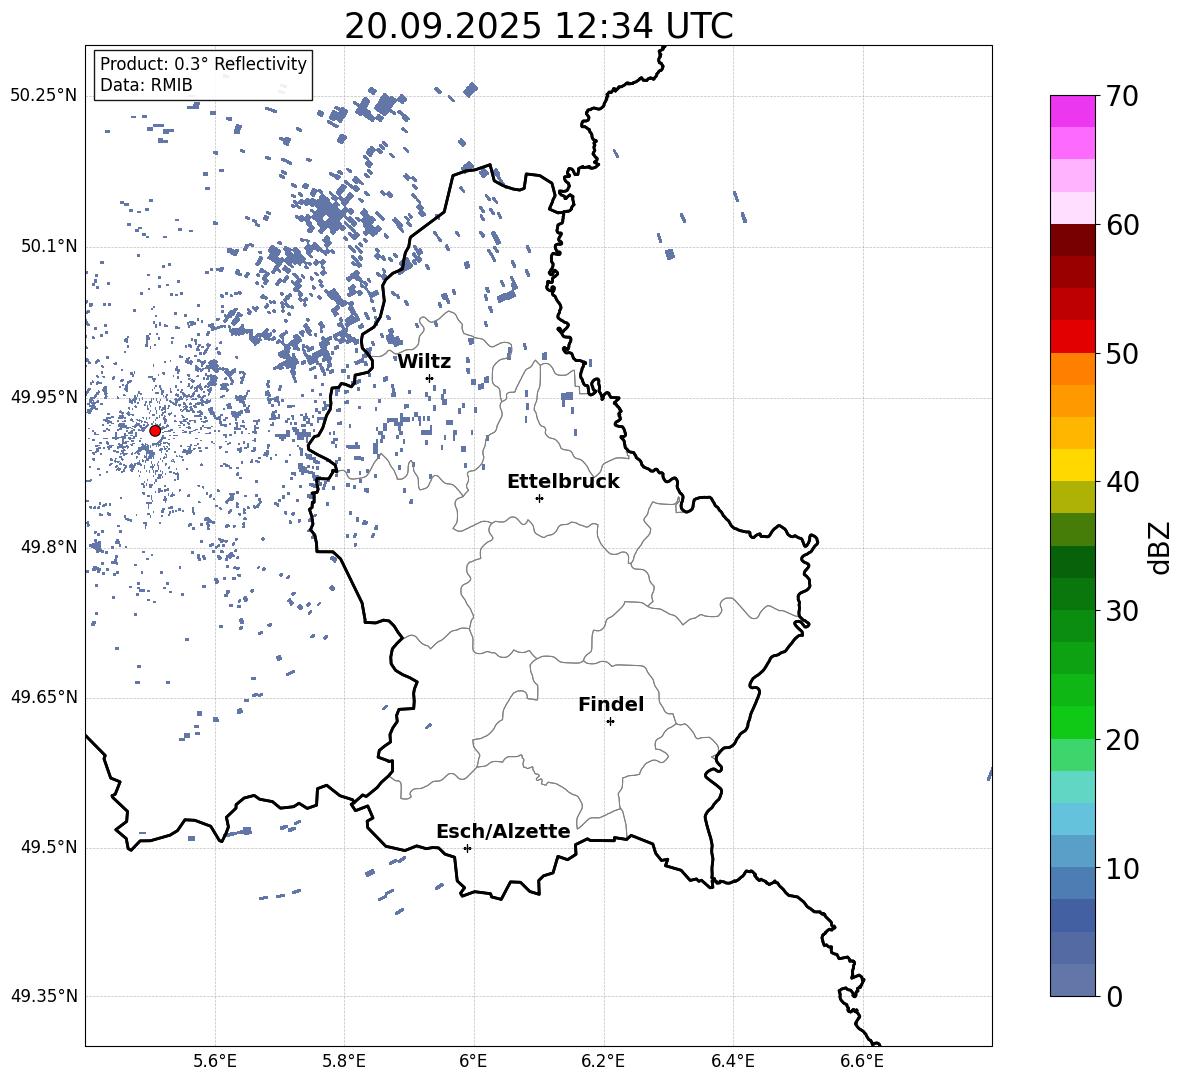Click the 'Product: 0.3° Reflectivity' text
Image resolution: width=1184 pixels, height=1081 pixels.
point(203,64)
